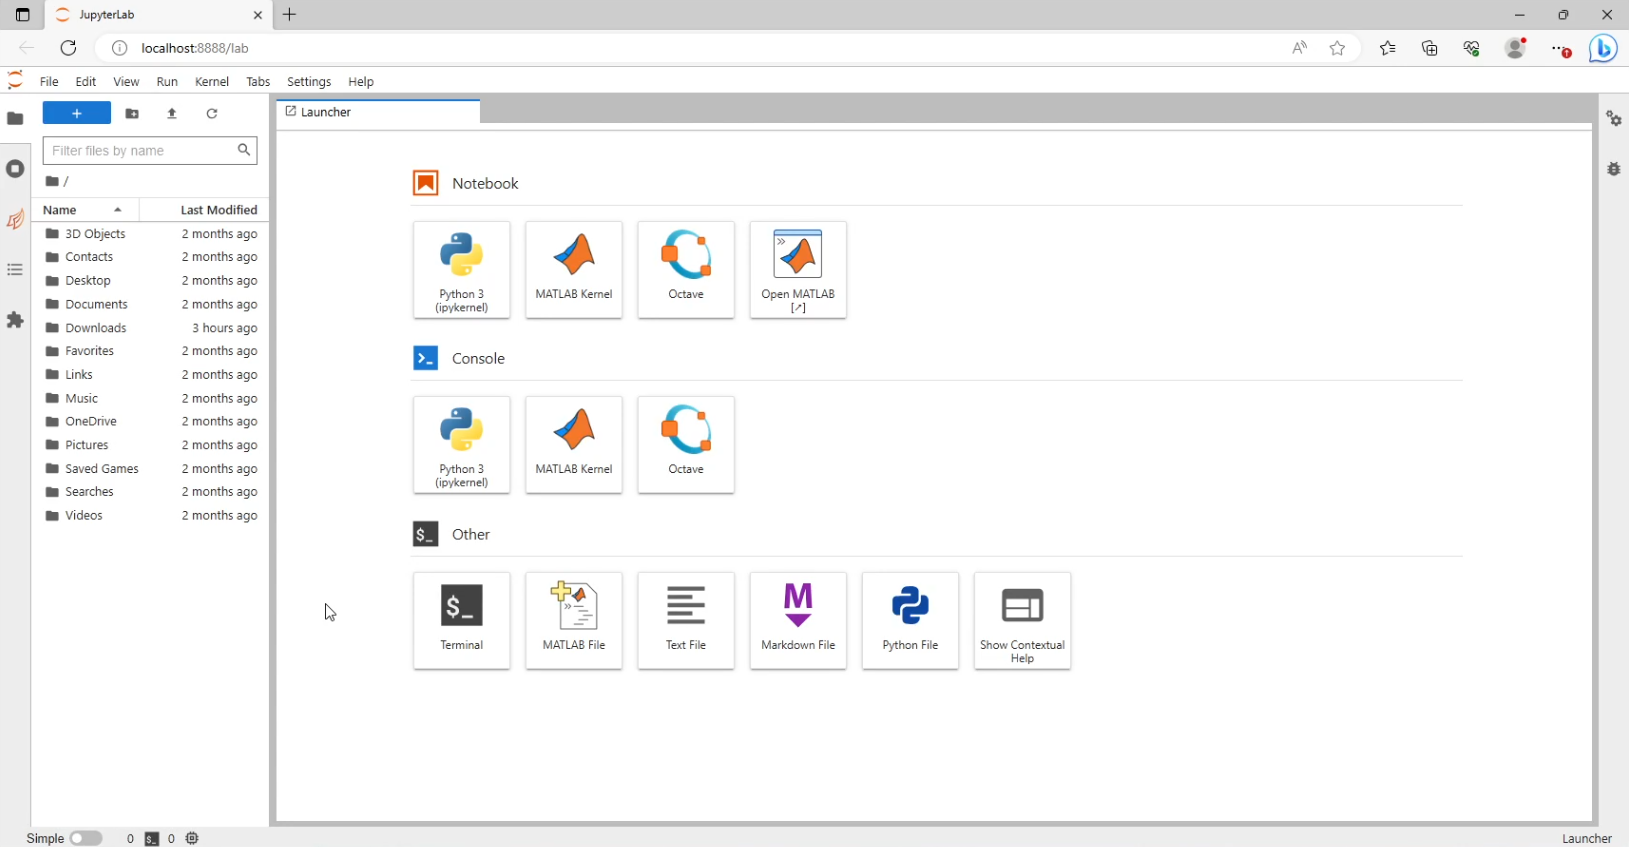The height and width of the screenshot is (847, 1629).
Task: Create a MATLAB Kernel notebook
Action: click(x=574, y=270)
